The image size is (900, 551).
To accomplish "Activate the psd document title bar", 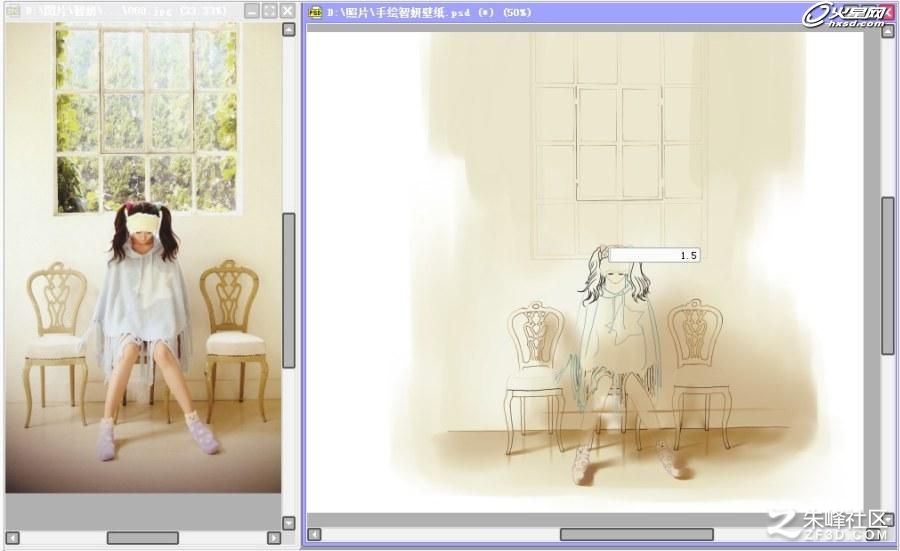I will pos(551,12).
